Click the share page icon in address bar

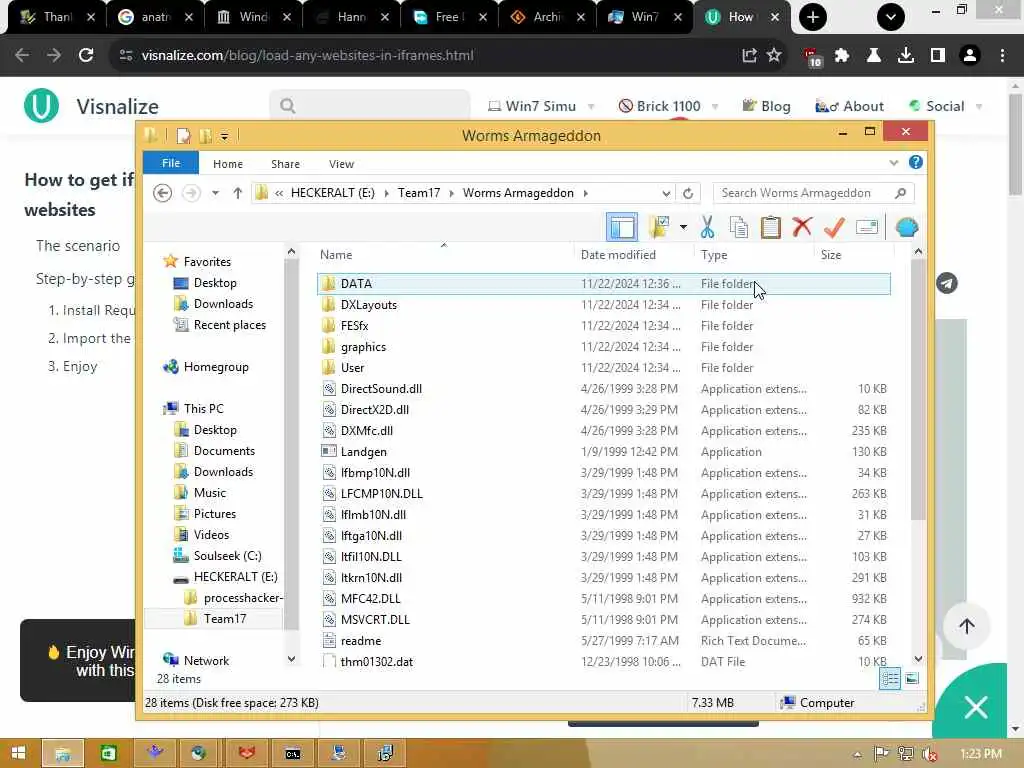point(749,55)
